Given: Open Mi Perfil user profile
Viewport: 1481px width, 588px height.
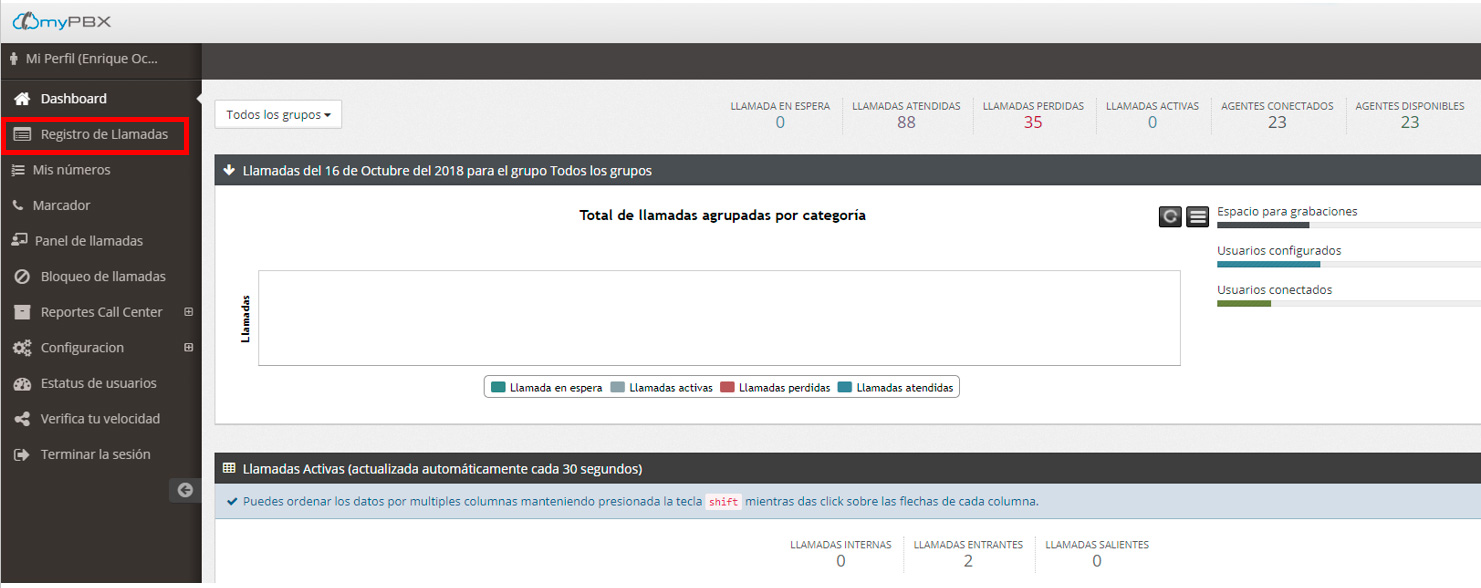Looking at the screenshot, I should coord(90,59).
